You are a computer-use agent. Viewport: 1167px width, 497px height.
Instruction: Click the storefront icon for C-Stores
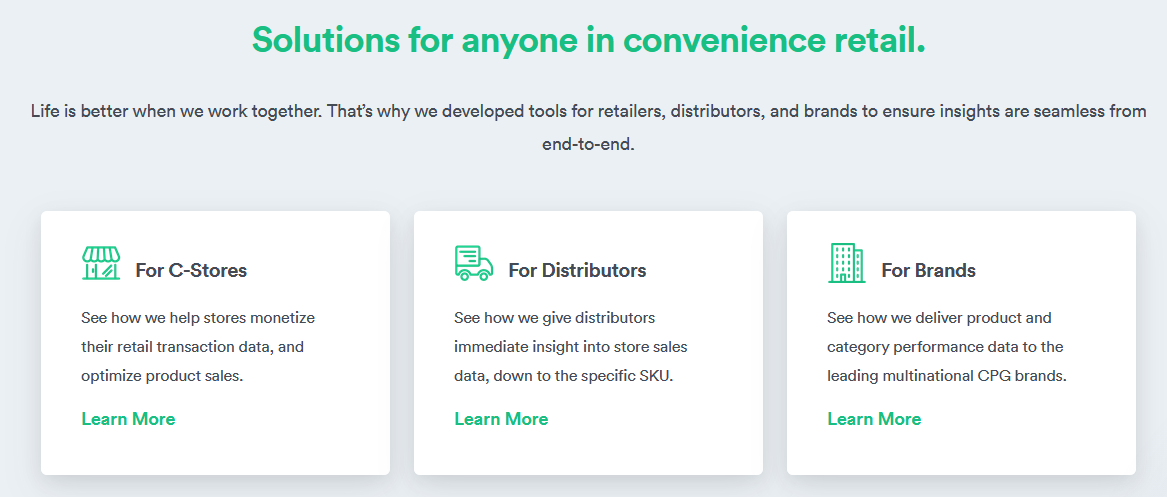(101, 263)
